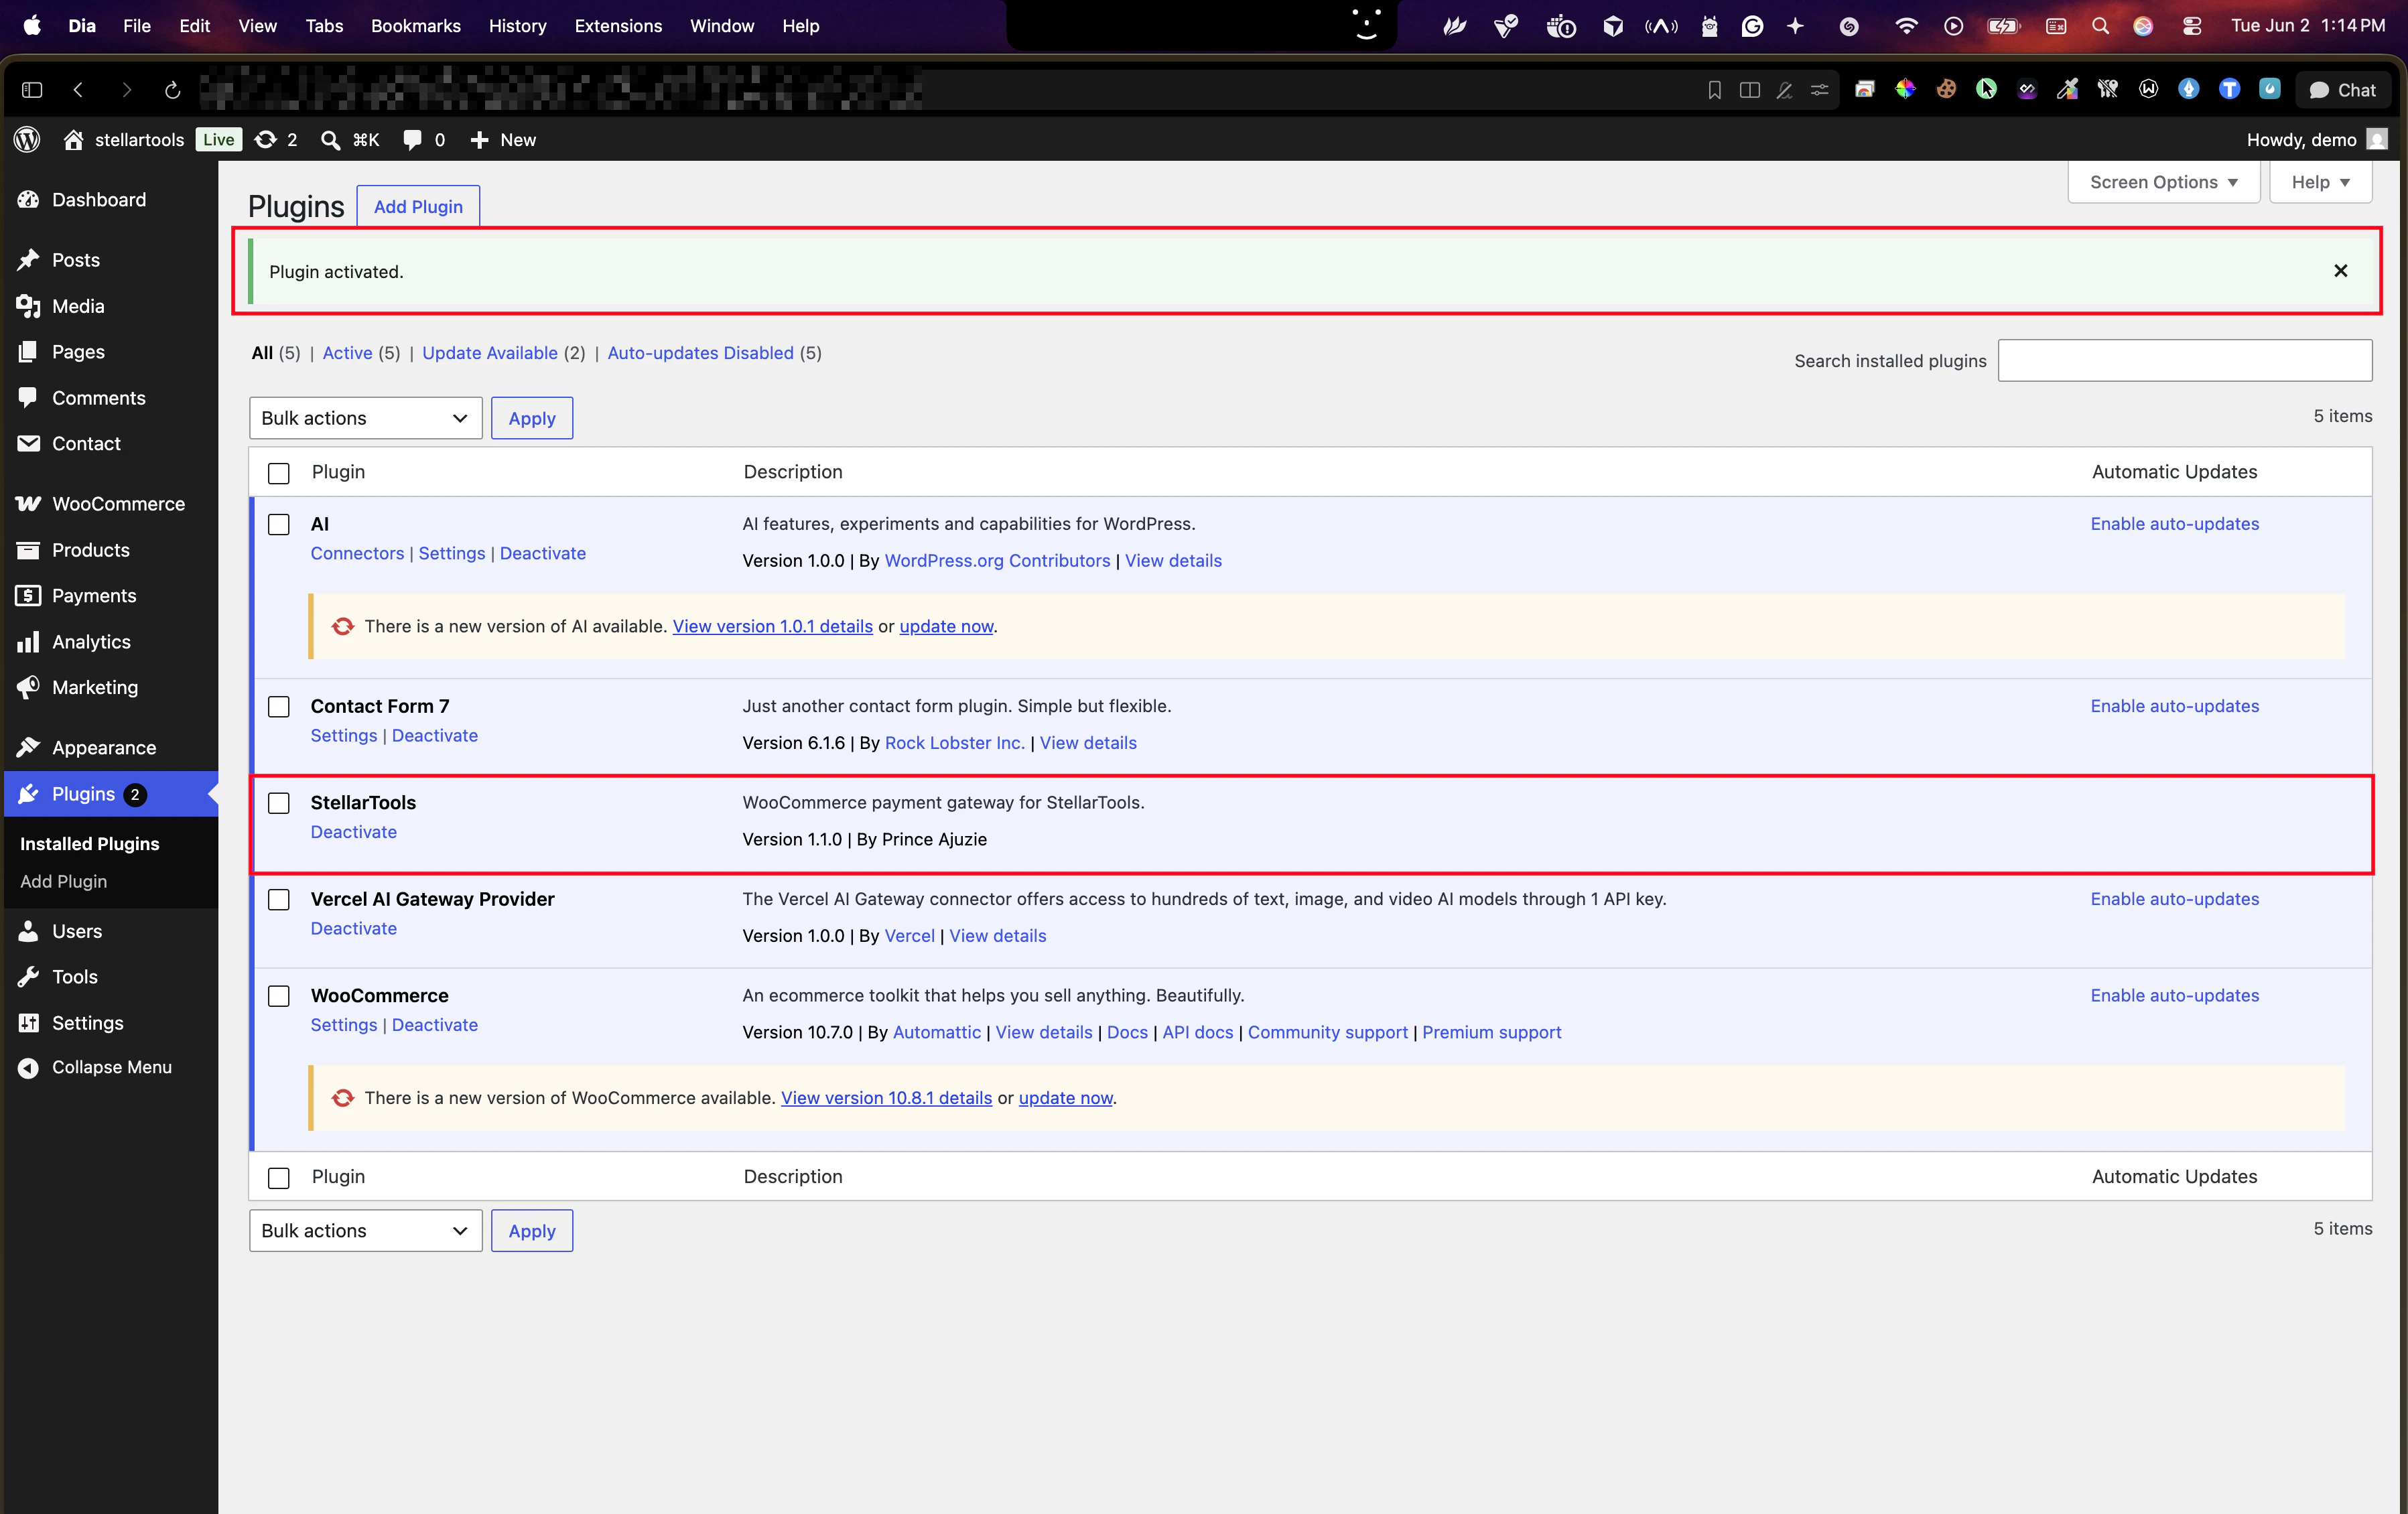
Task: Open the WooCommerce sidebar menu
Action: [118, 504]
